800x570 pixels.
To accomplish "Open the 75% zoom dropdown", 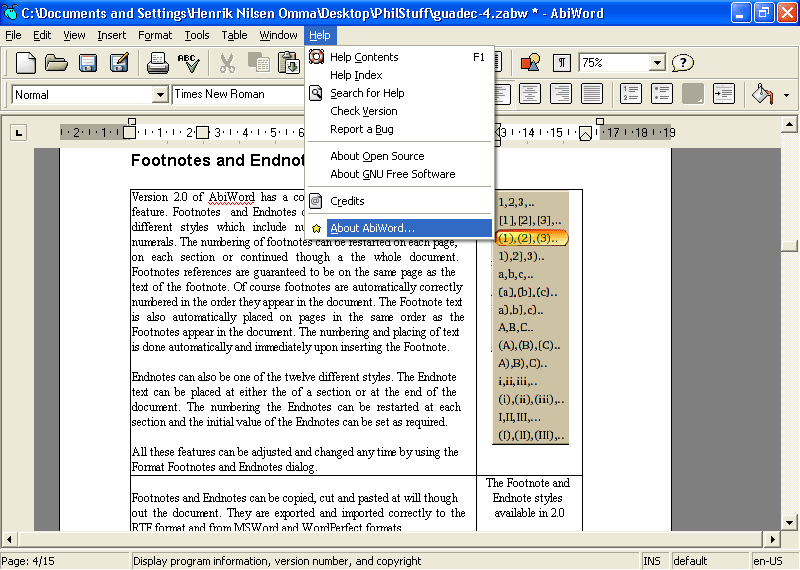I will 657,63.
